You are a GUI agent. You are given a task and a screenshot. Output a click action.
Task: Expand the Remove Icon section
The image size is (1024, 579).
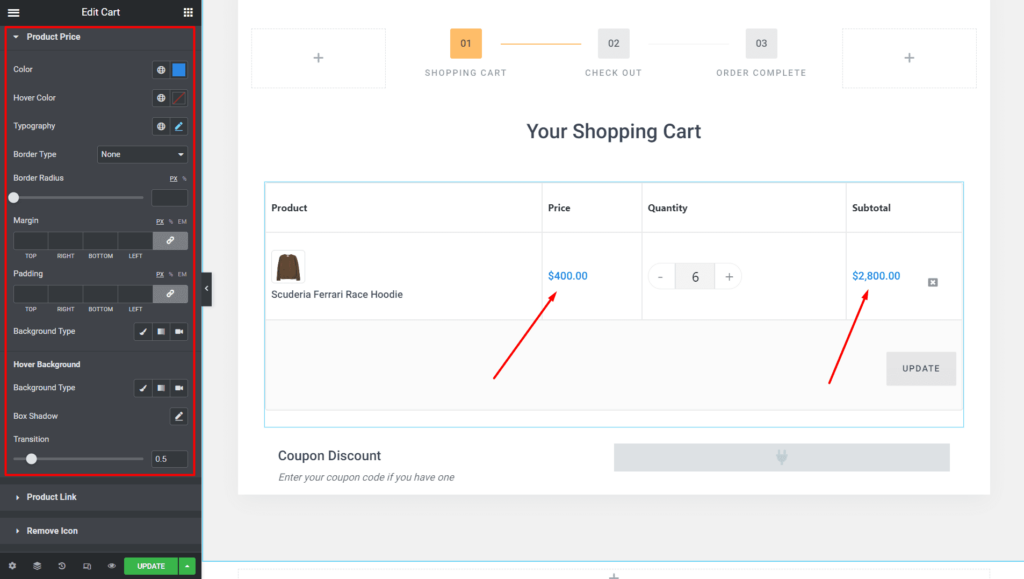click(51, 531)
